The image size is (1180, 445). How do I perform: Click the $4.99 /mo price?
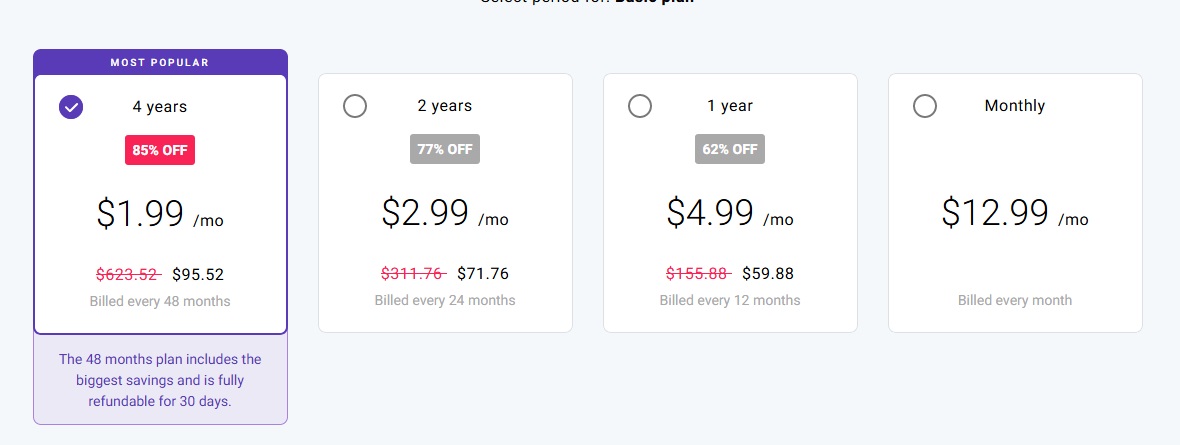(730, 213)
